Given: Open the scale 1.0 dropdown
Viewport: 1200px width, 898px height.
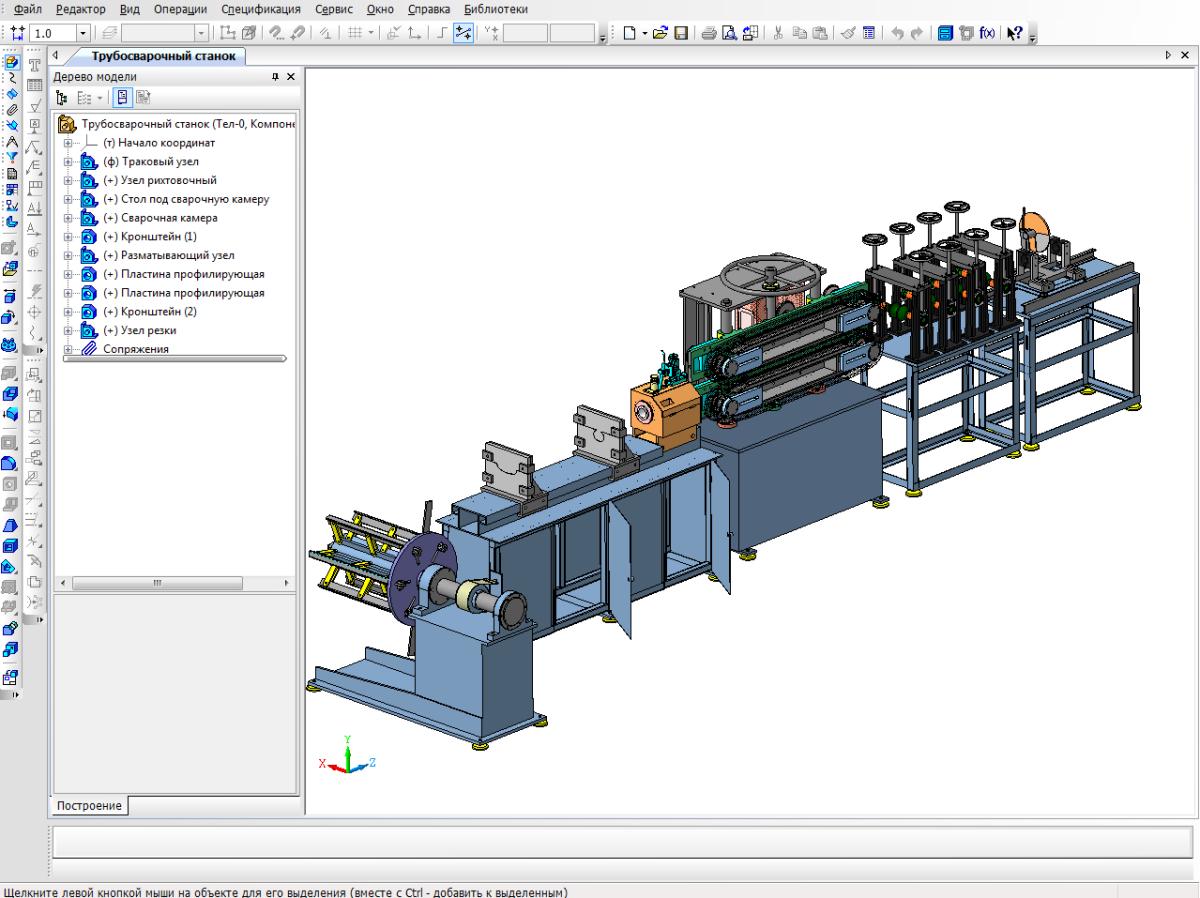Looking at the screenshot, I should 83,33.
